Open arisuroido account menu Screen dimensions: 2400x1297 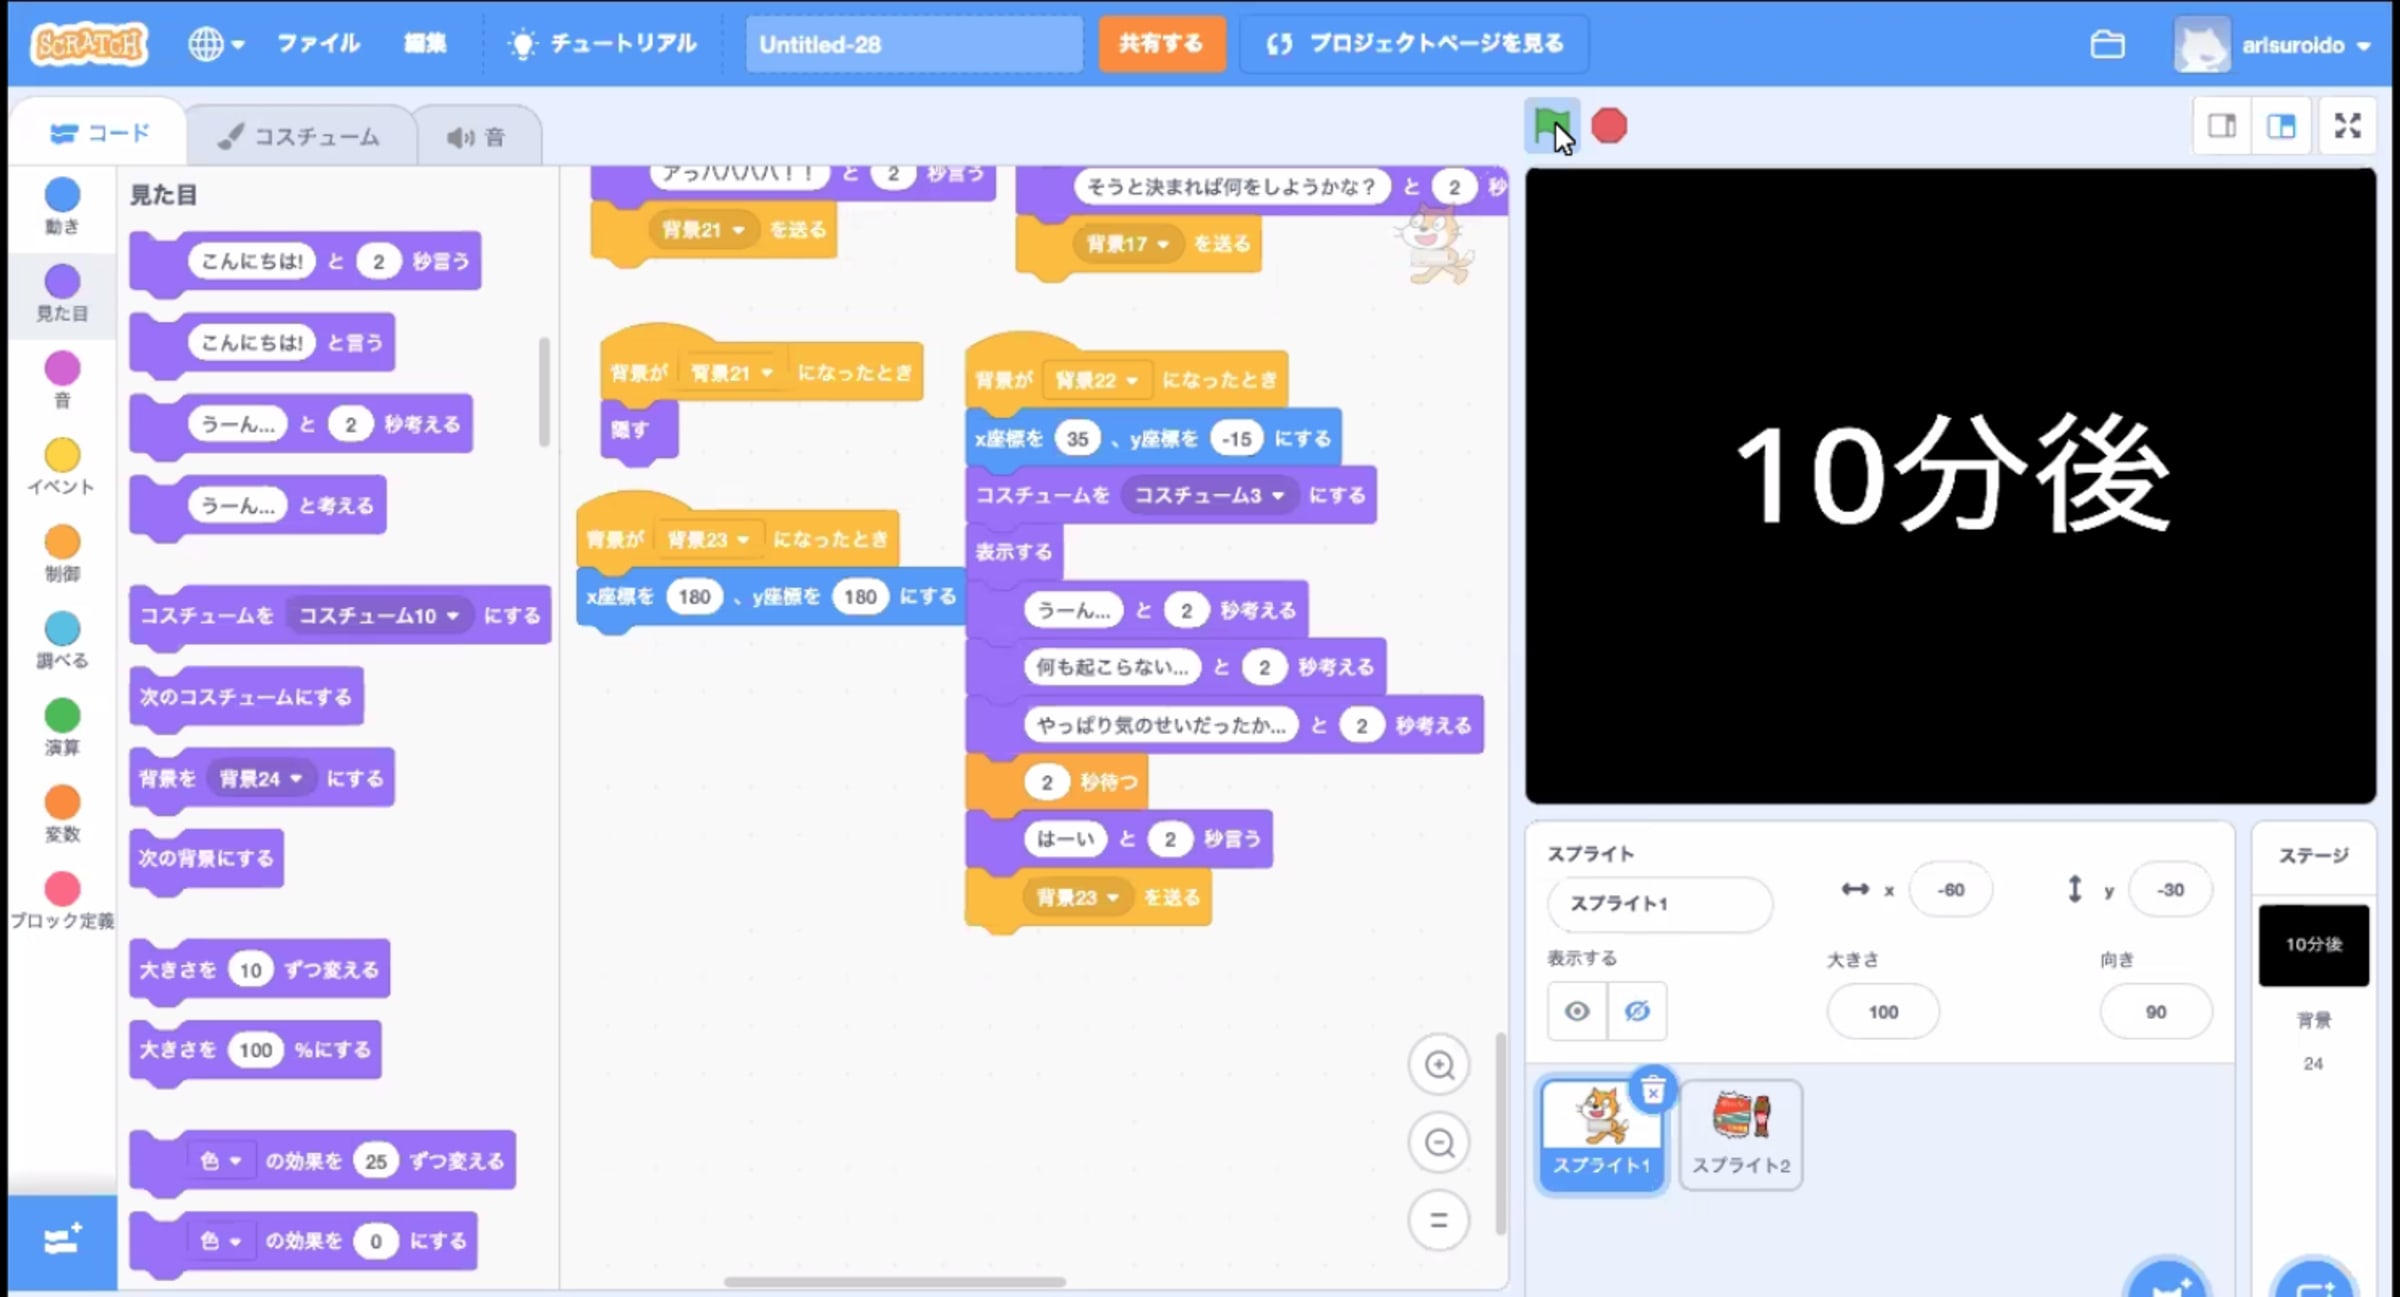2292,45
